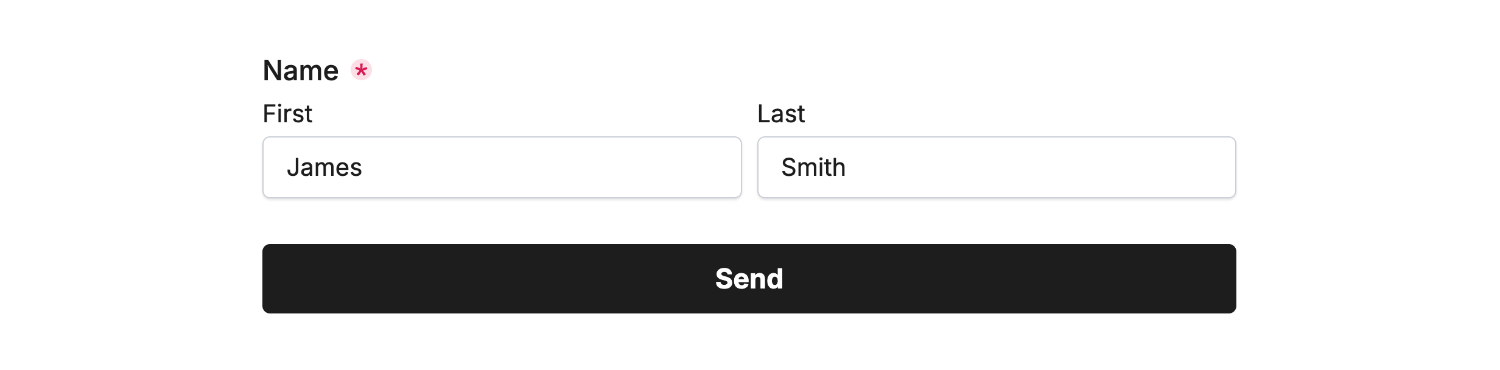This screenshot has width=1500, height=370.
Task: Send the James Smith name entry
Action: 749,279
